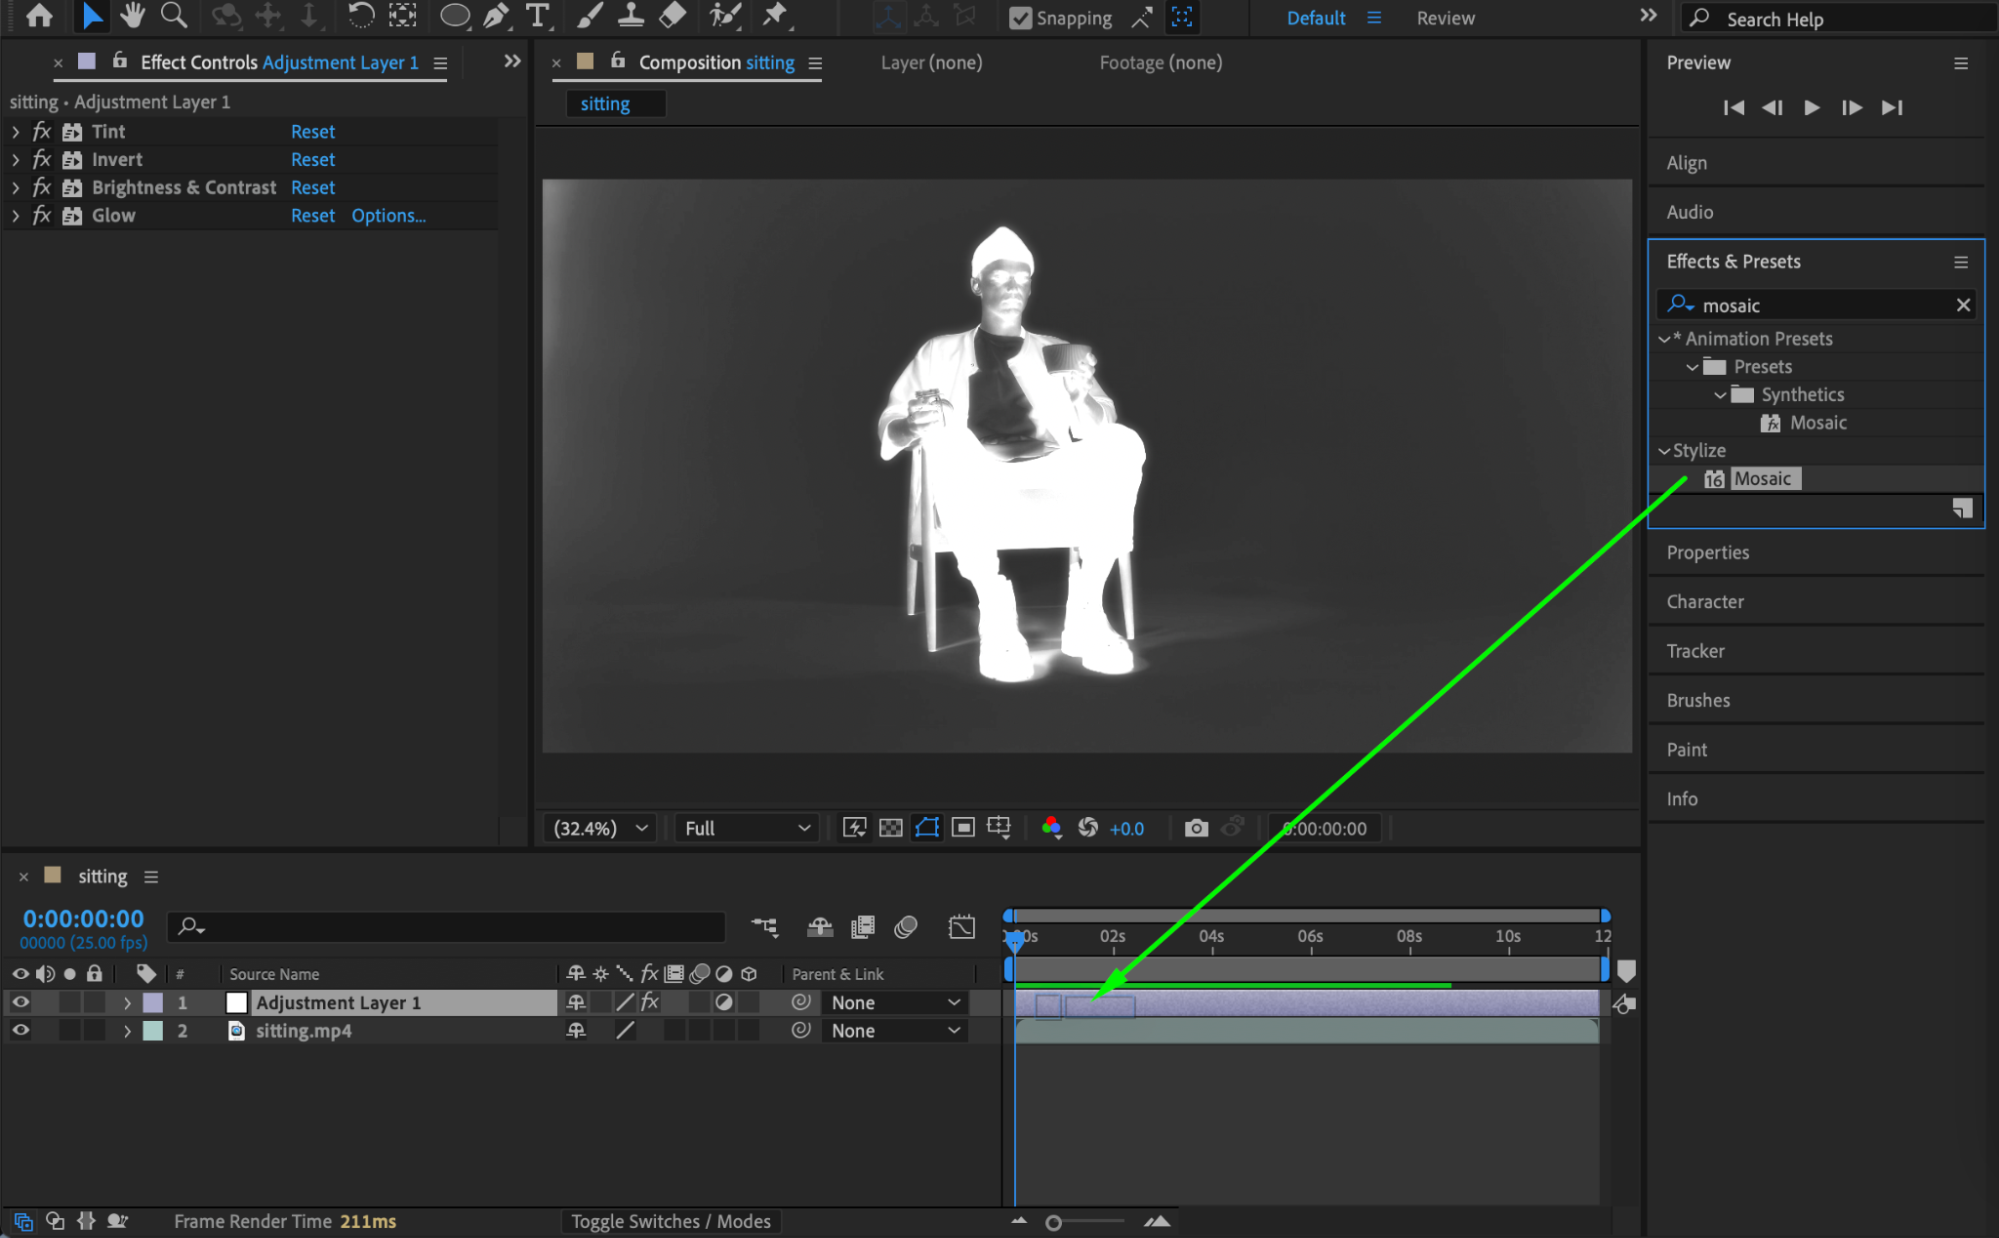Screen dimensions: 1999x1238
Task: Switch to the Review workspace
Action: [1445, 18]
